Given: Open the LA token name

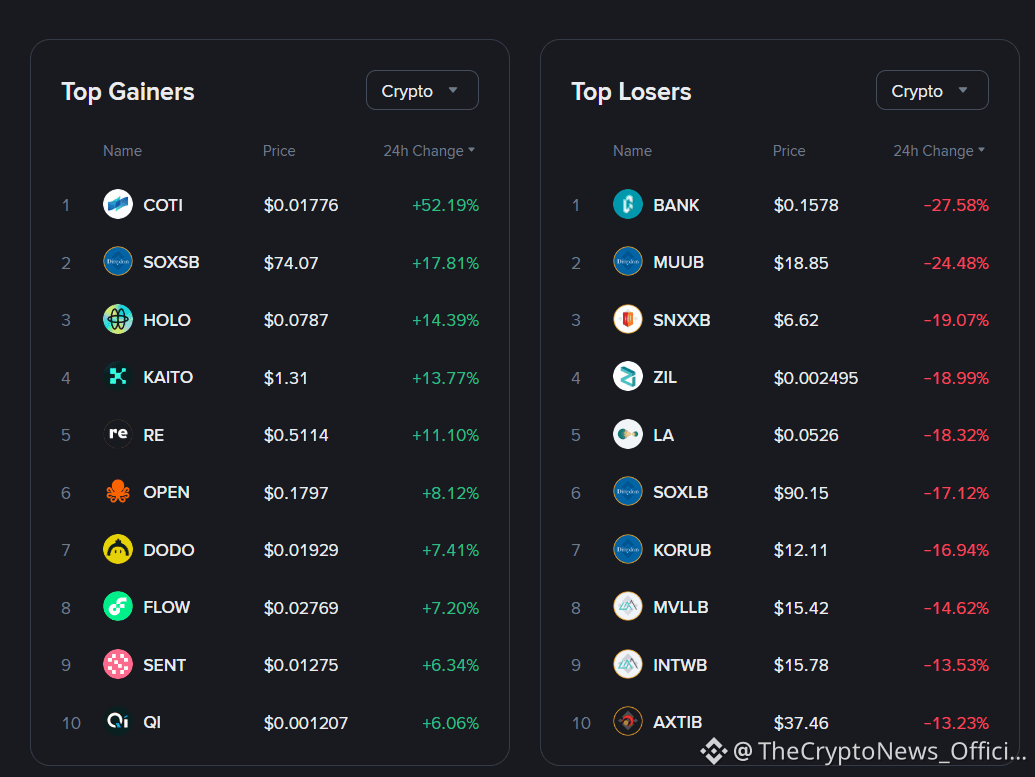Looking at the screenshot, I should pyautogui.click(x=664, y=435).
